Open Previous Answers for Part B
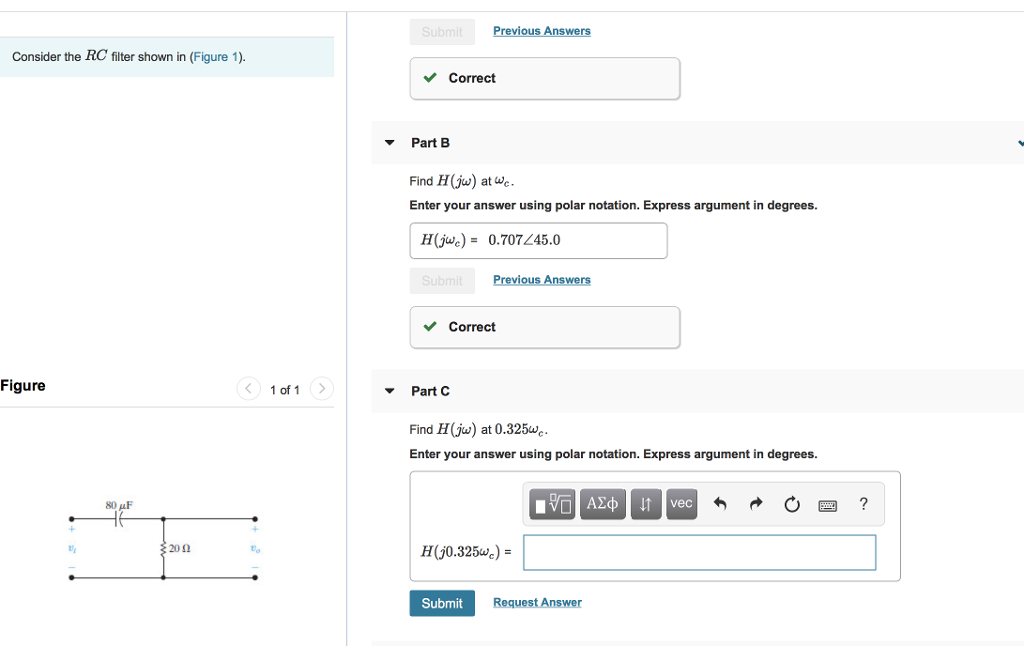The image size is (1024, 646). click(541, 280)
